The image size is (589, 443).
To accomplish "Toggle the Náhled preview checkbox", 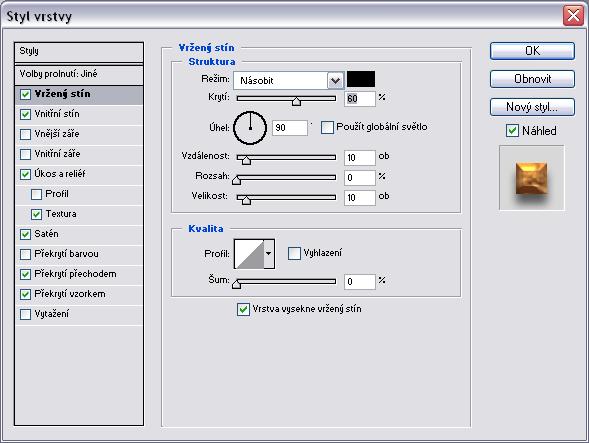I will (512, 131).
